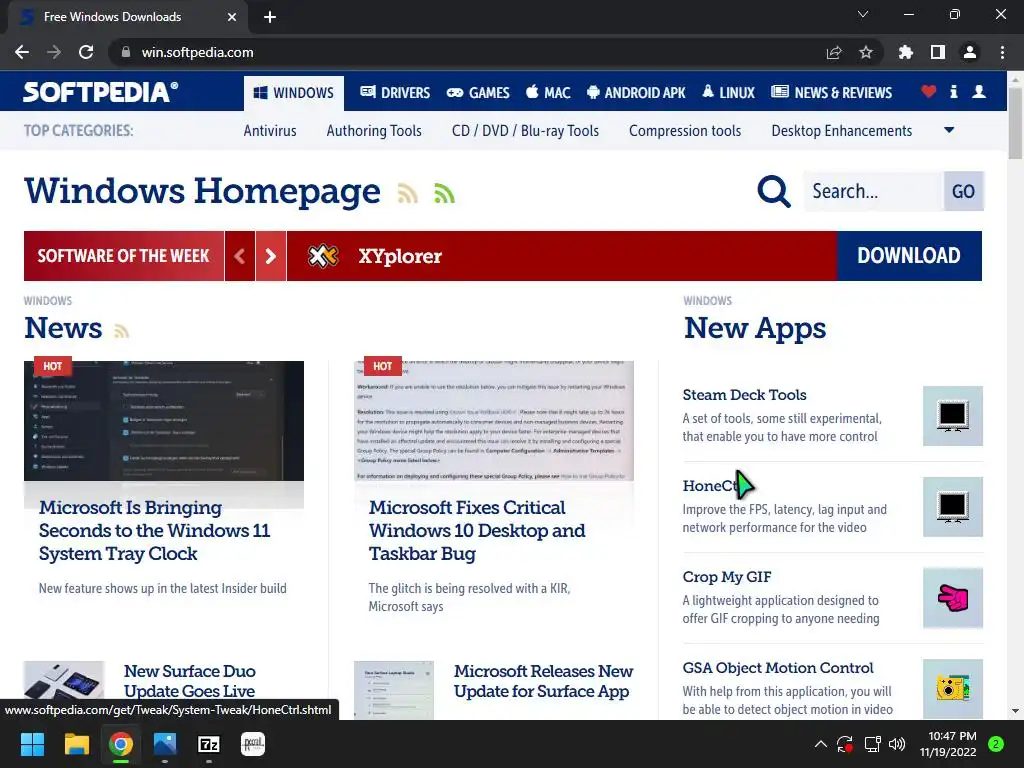Open Antivirus category
Screen dimensions: 1024x768
coord(270,131)
